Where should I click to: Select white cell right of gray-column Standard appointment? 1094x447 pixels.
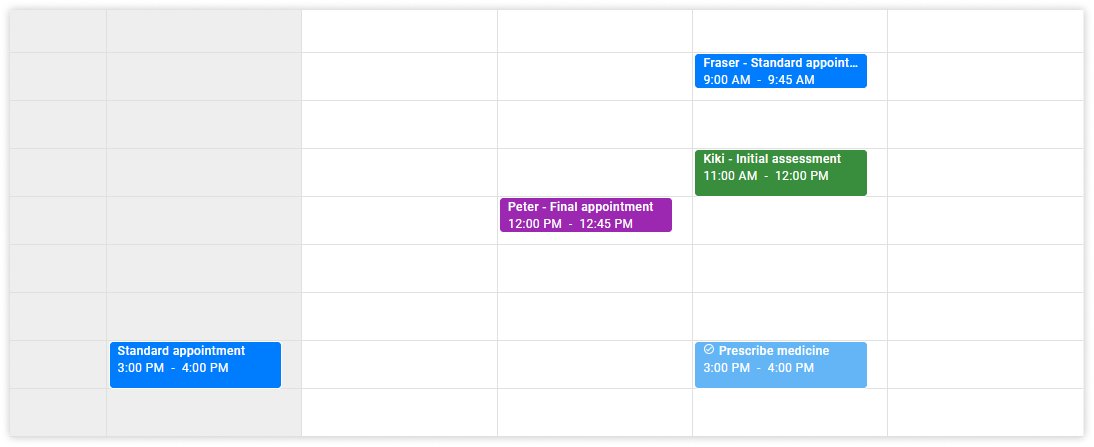click(x=399, y=364)
